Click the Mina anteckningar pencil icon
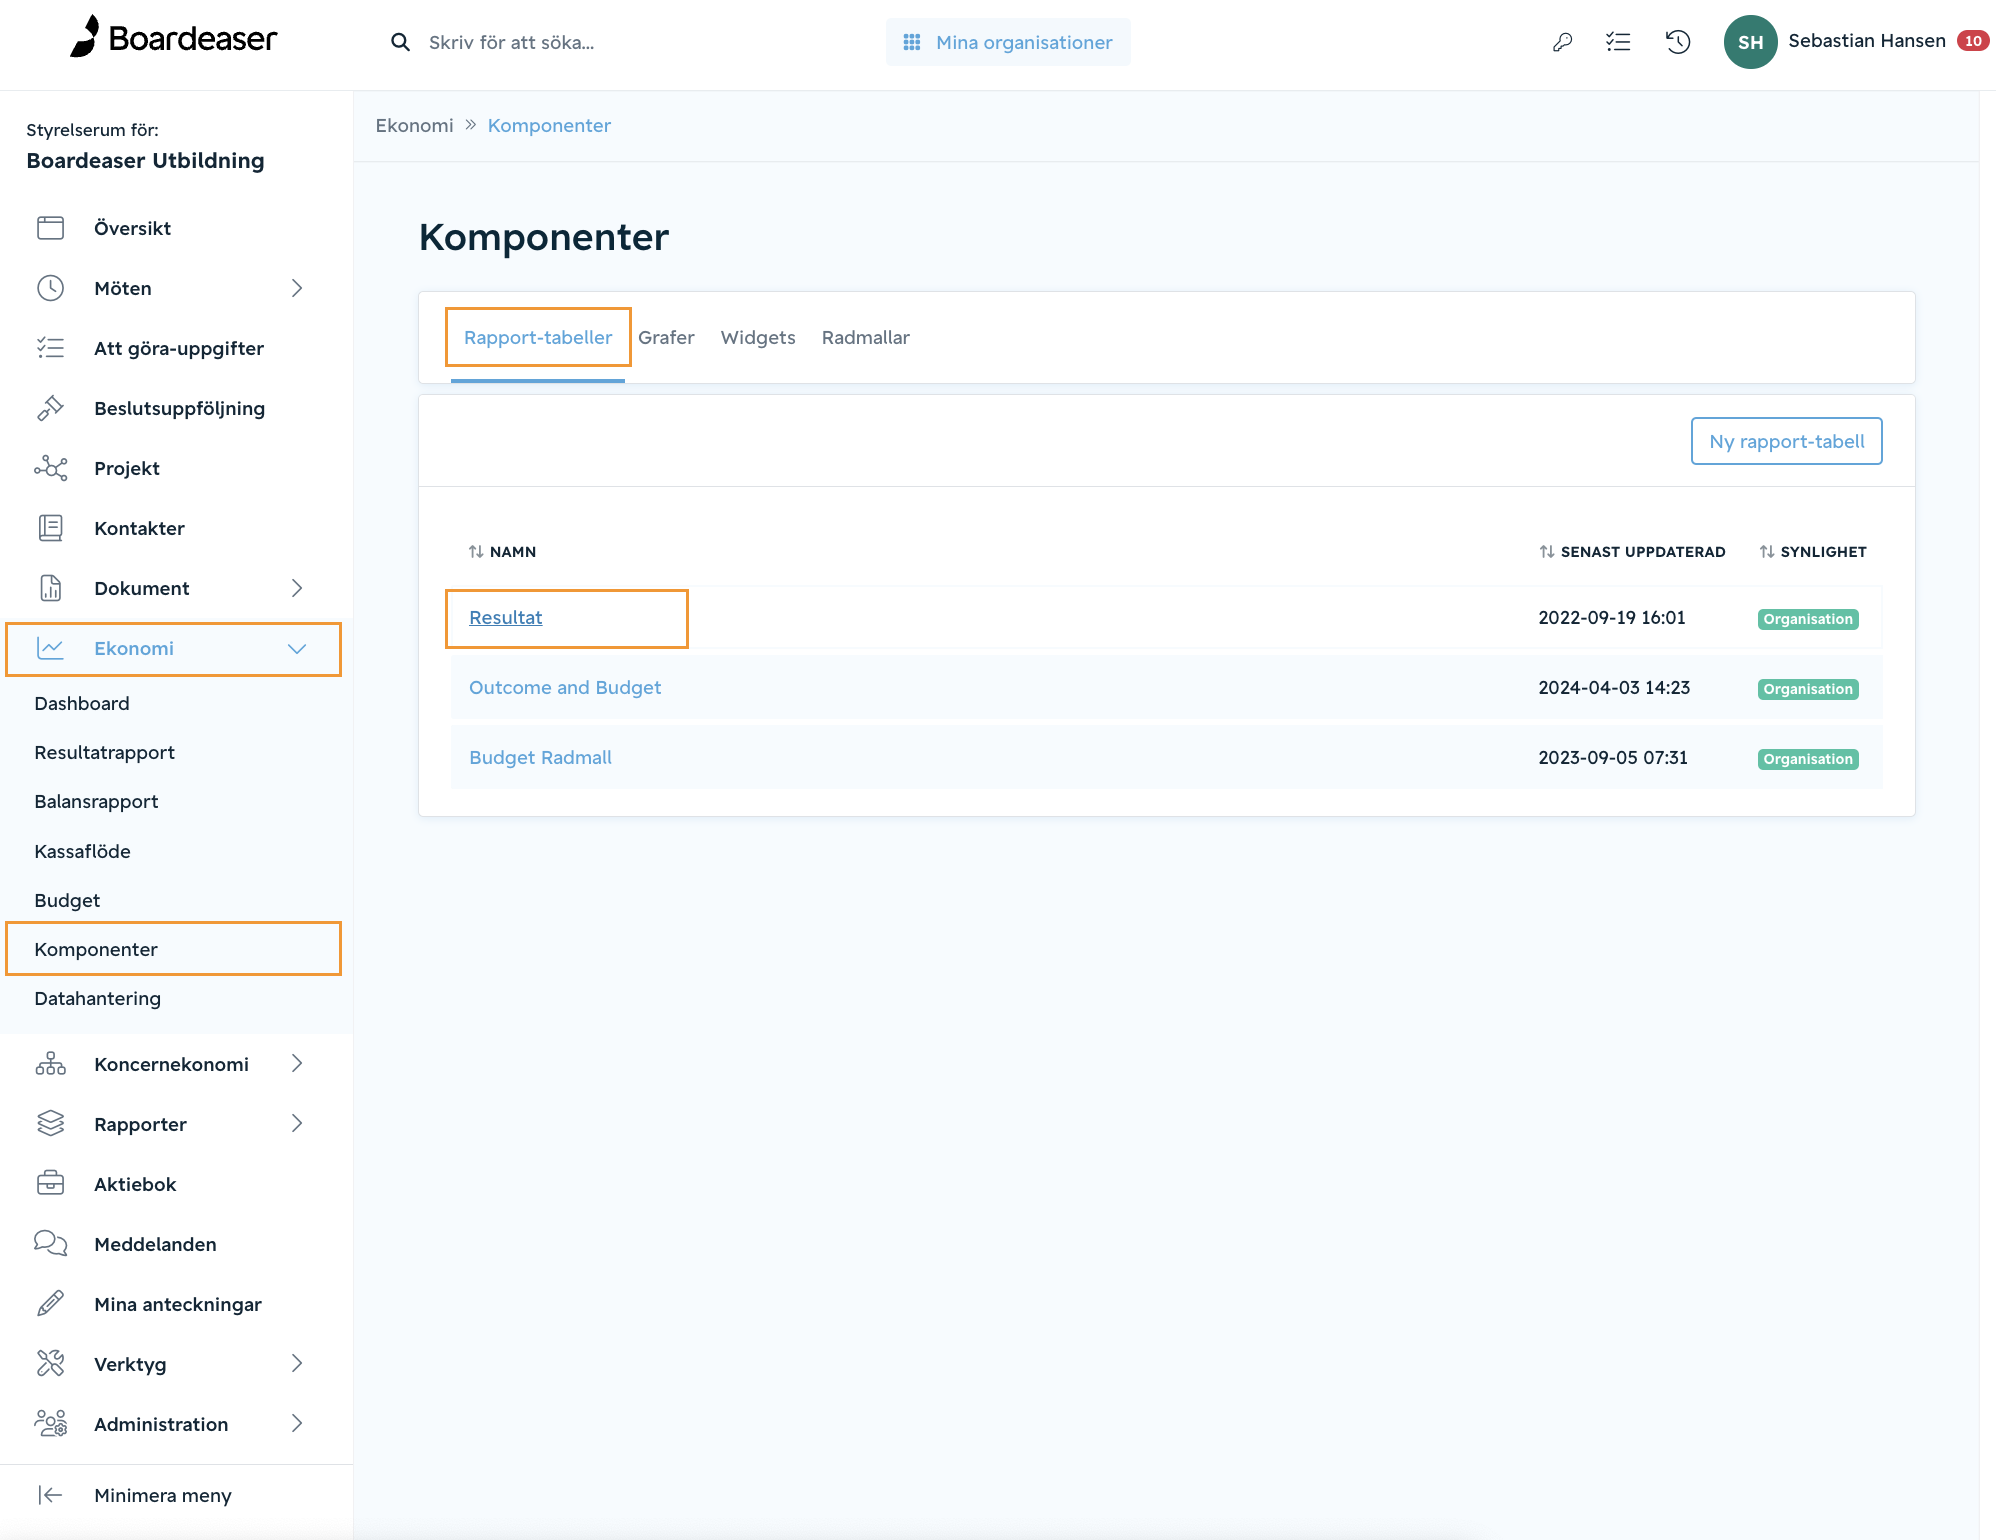This screenshot has width=1996, height=1540. tap(50, 1304)
